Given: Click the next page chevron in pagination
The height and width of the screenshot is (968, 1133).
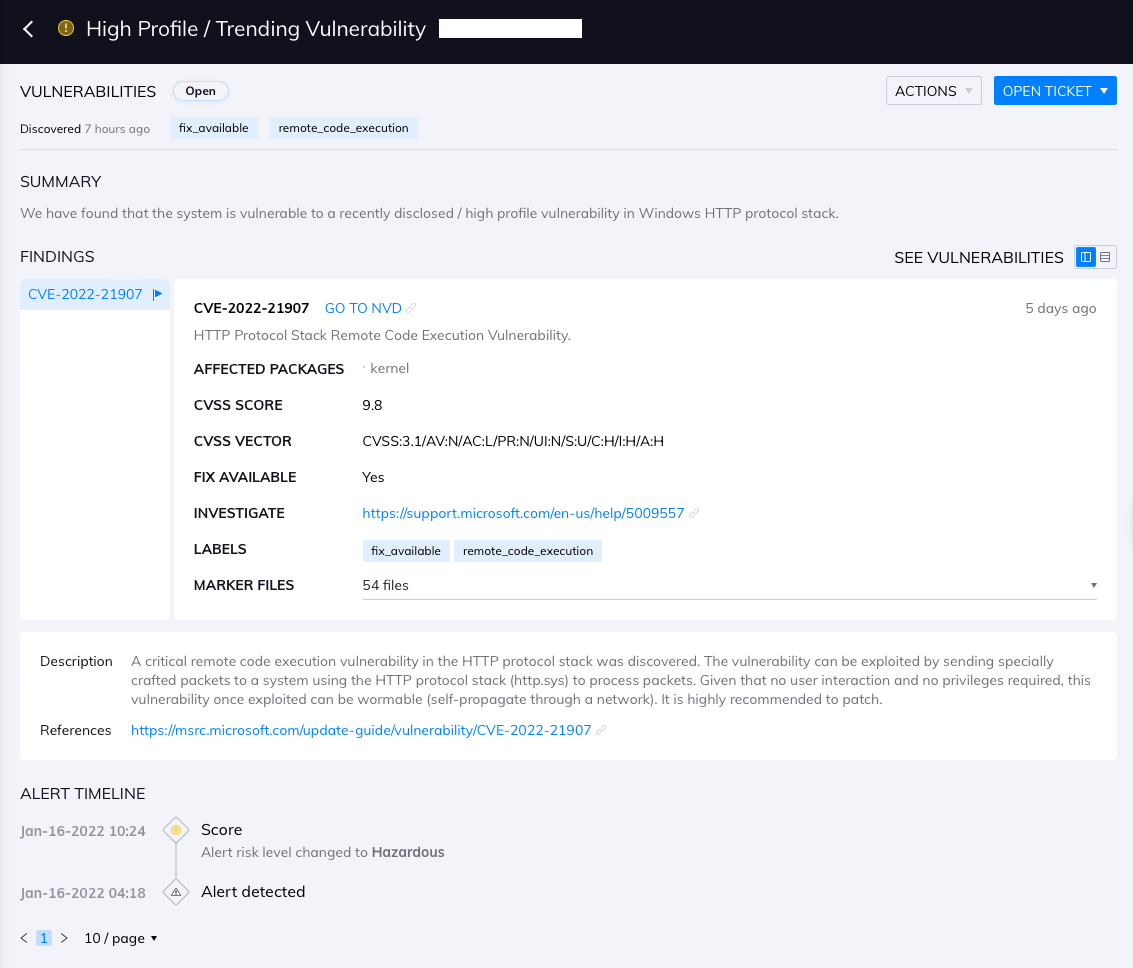Looking at the screenshot, I should click(x=64, y=938).
